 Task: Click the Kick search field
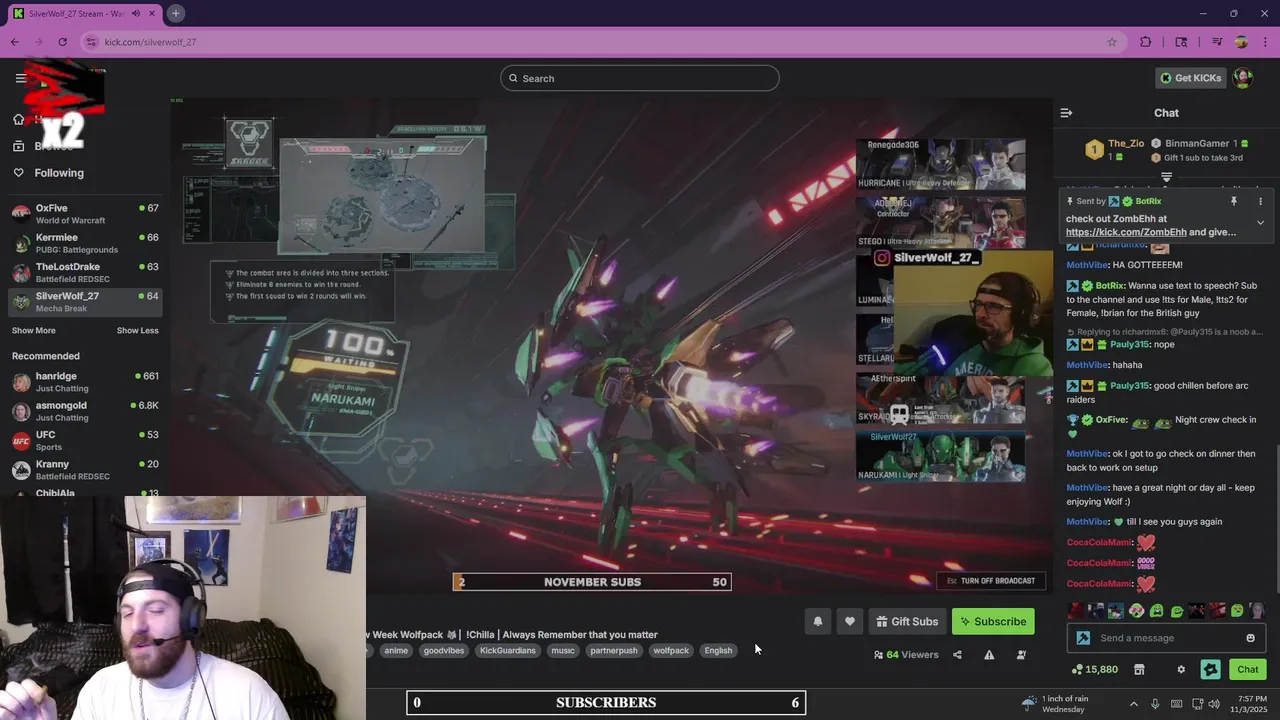pos(640,78)
